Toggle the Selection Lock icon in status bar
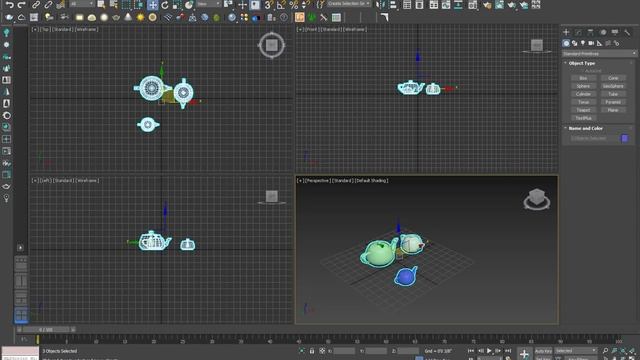The height and width of the screenshot is (360, 640). click(312, 351)
